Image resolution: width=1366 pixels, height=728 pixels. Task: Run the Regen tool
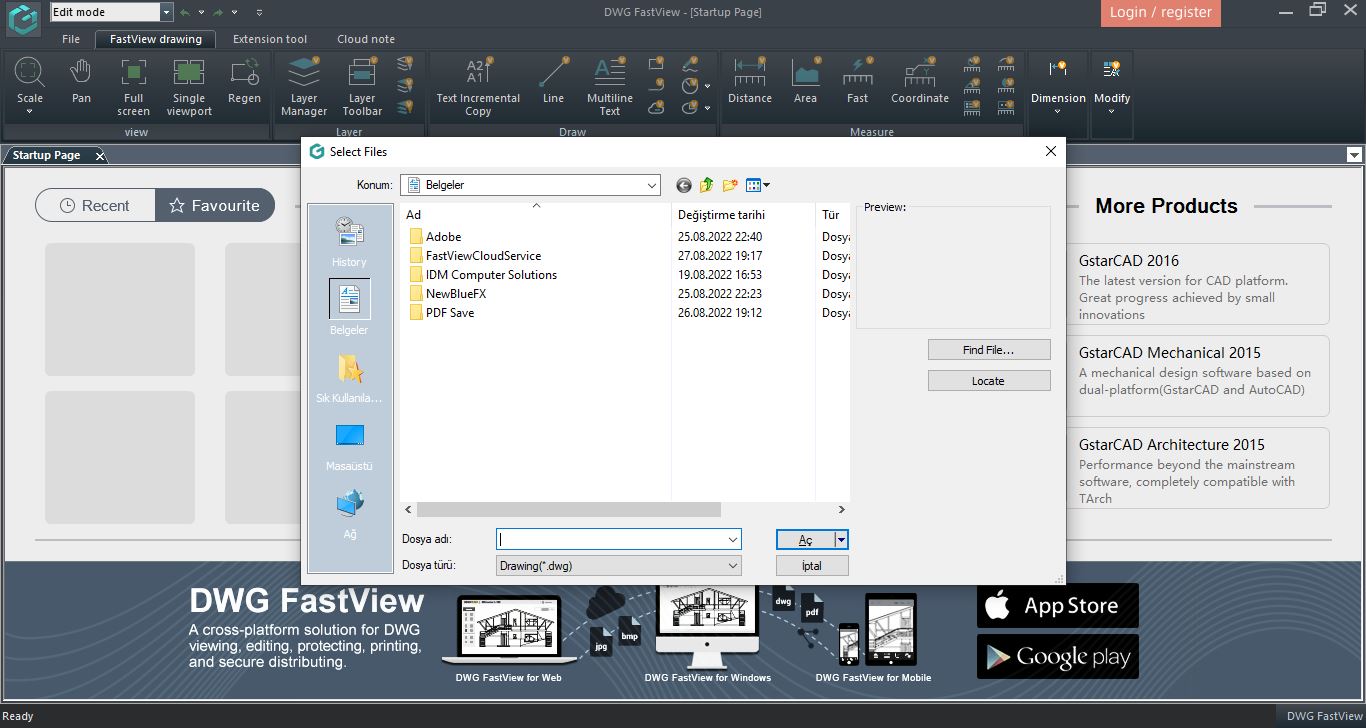click(244, 82)
